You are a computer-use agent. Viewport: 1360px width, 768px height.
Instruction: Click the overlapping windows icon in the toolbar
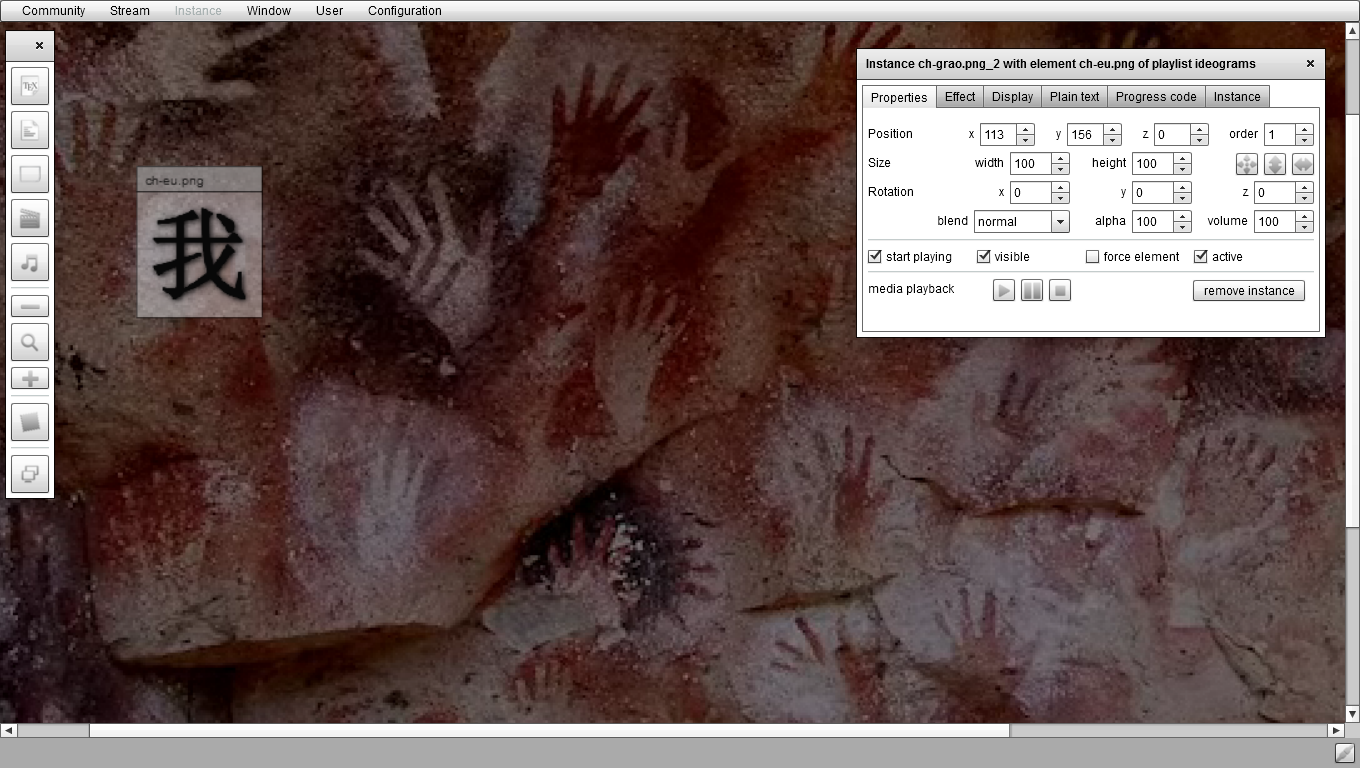click(x=30, y=474)
